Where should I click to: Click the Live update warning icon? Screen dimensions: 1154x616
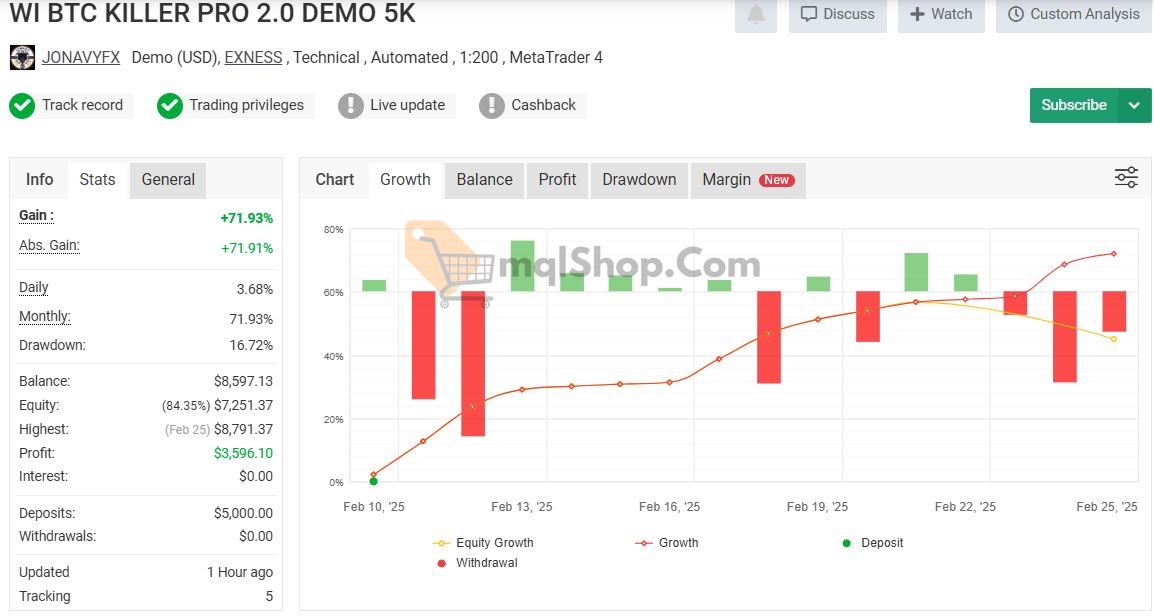pos(351,105)
